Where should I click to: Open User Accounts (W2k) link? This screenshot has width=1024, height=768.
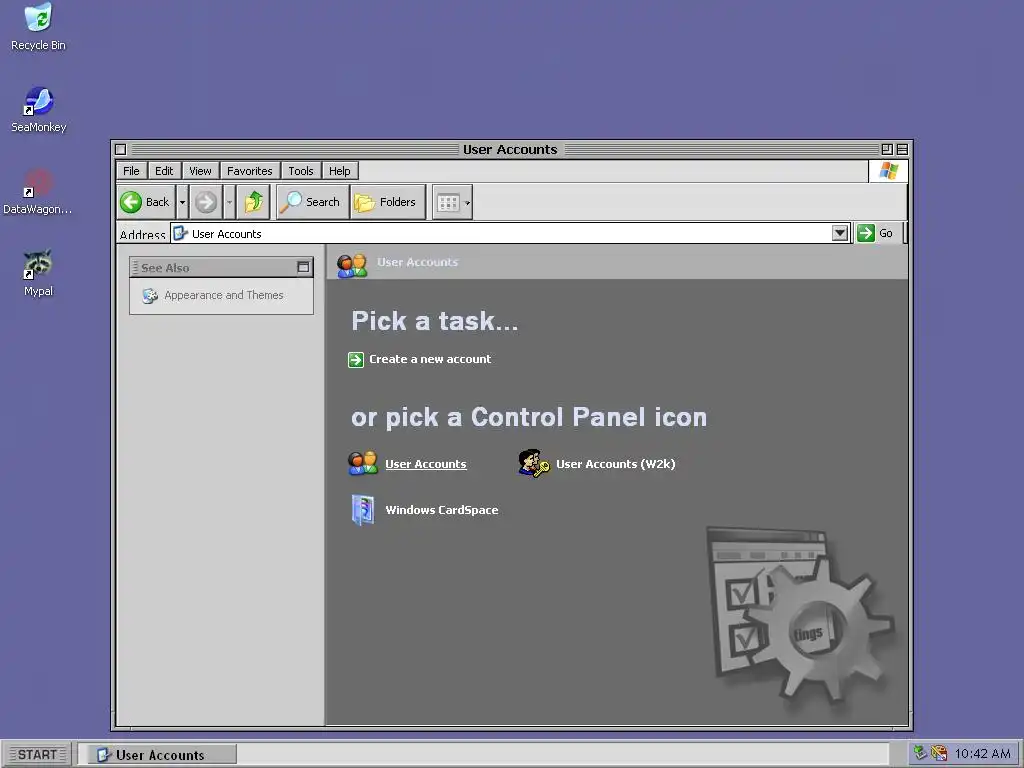click(x=615, y=464)
